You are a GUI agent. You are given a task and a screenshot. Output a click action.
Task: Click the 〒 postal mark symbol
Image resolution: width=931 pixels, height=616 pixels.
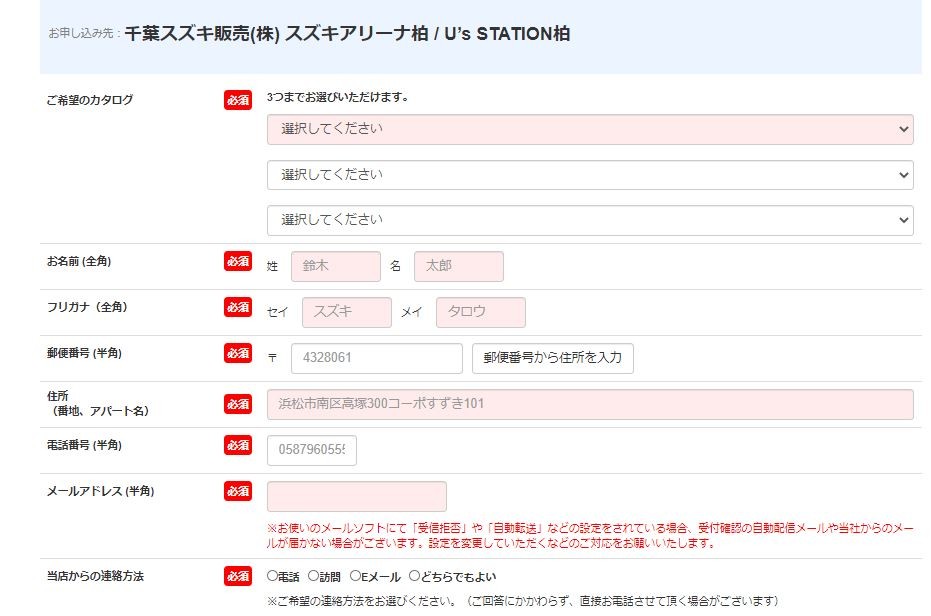point(273,358)
